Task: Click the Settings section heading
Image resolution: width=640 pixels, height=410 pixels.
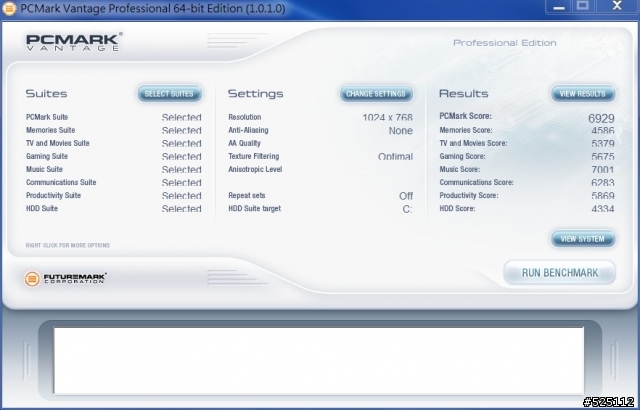Action: [256, 93]
